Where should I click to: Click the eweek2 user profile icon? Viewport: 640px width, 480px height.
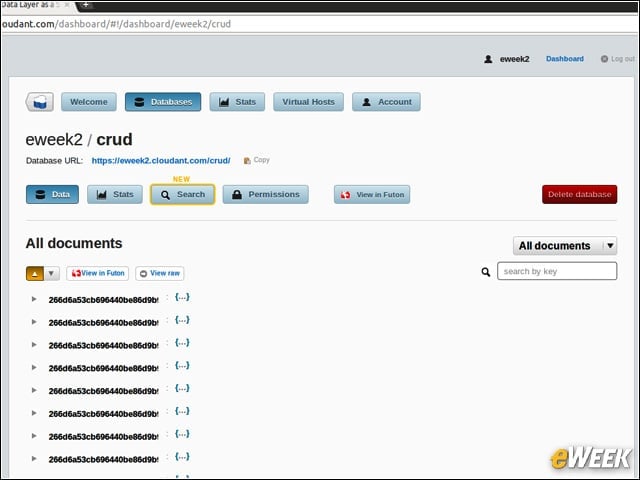pos(488,59)
